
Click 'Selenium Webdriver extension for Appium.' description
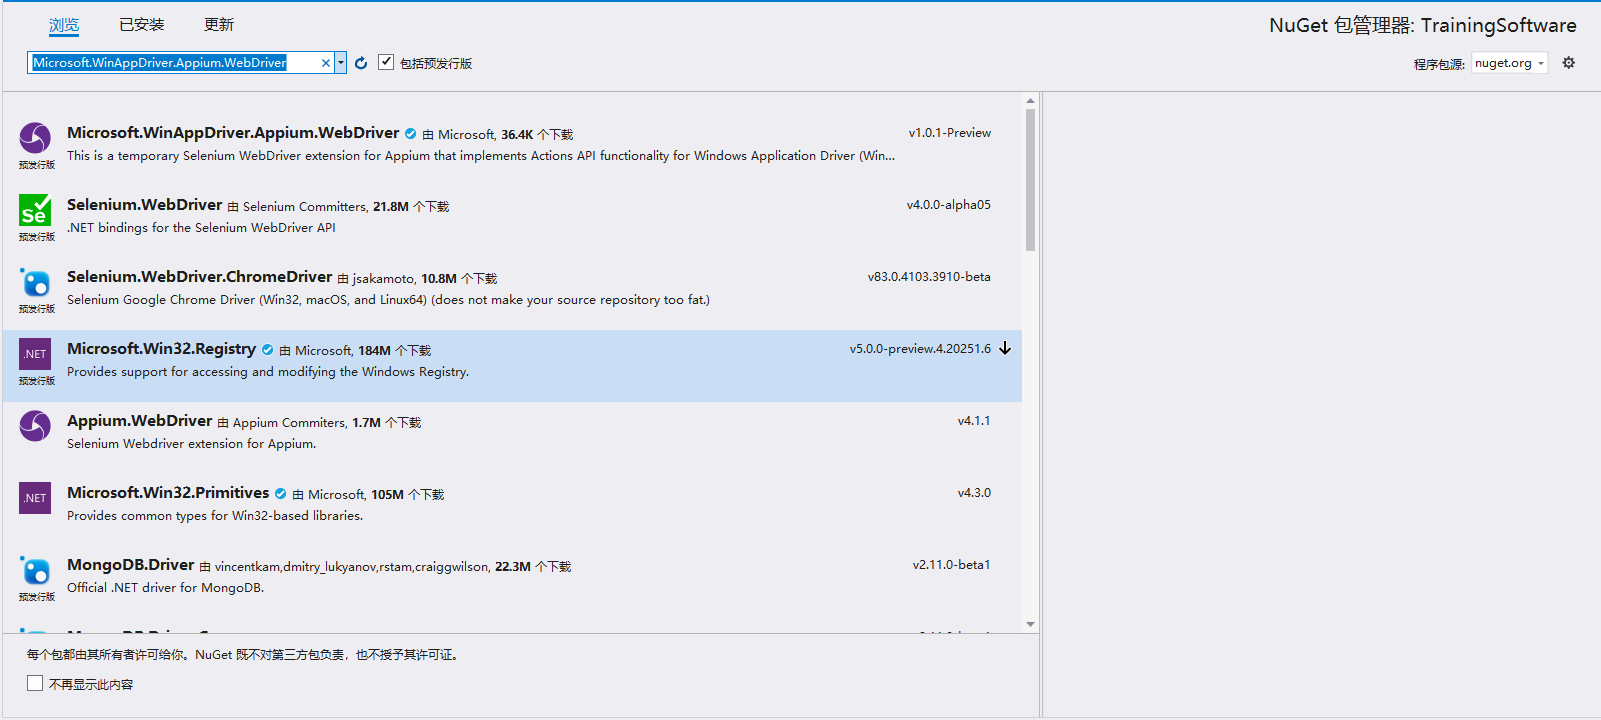pyautogui.click(x=191, y=444)
